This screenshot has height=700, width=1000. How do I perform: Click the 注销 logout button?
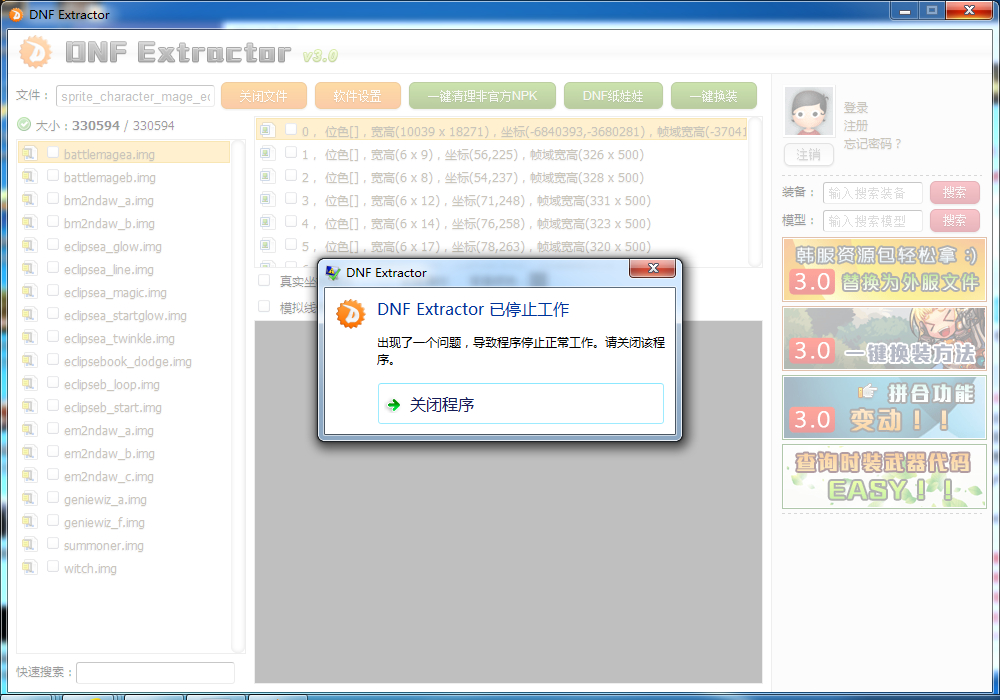[809, 154]
